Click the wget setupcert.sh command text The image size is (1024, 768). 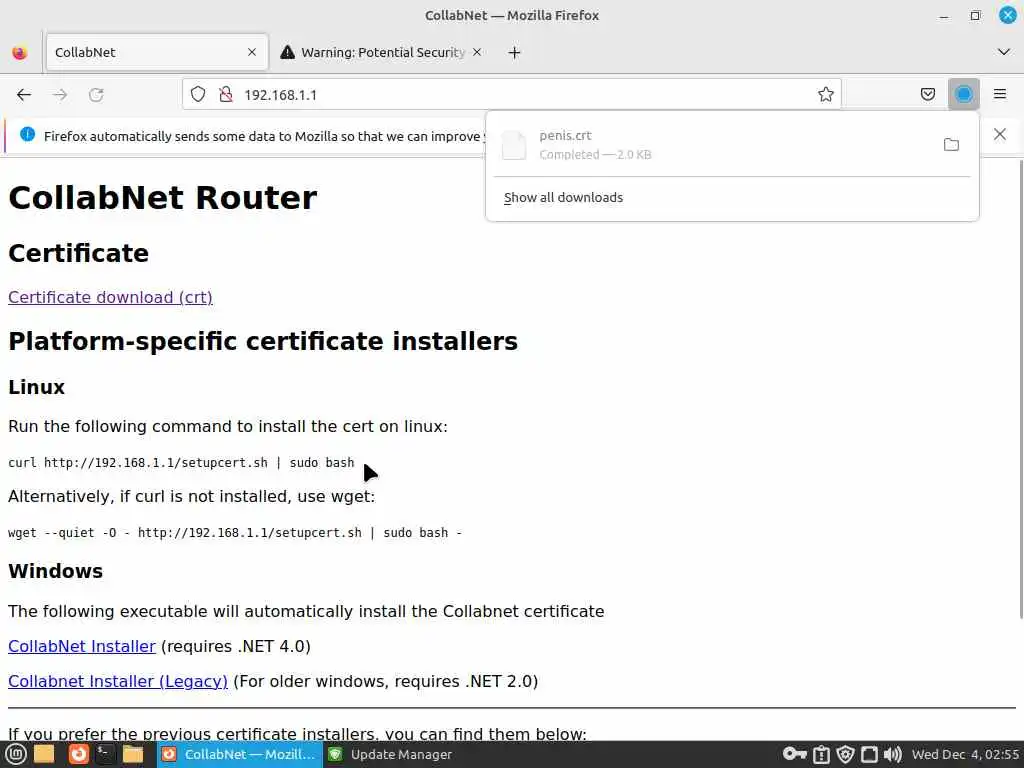(234, 532)
